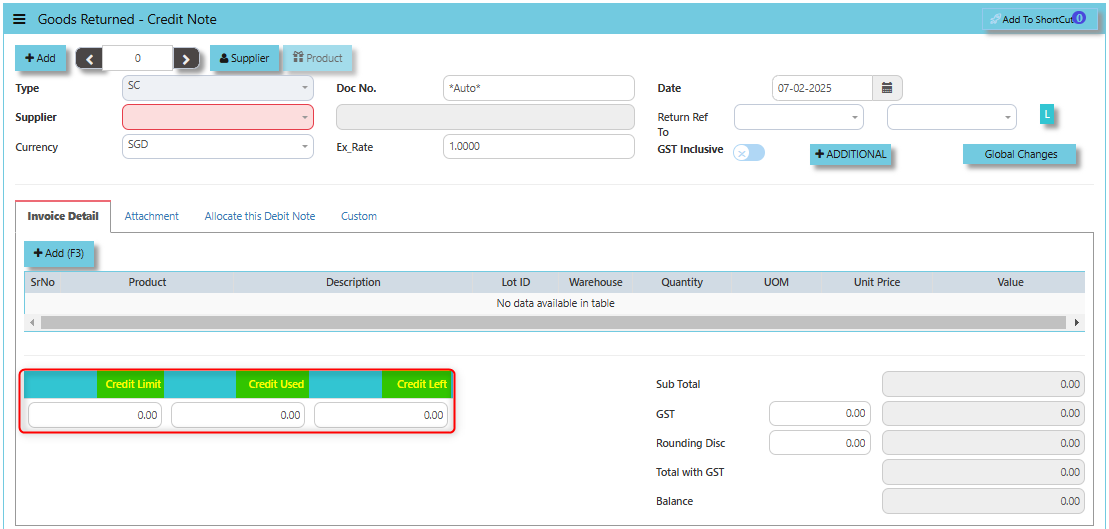This screenshot has width=1109, height=529.
Task: Click the Supplier button with person icon
Action: 244,58
